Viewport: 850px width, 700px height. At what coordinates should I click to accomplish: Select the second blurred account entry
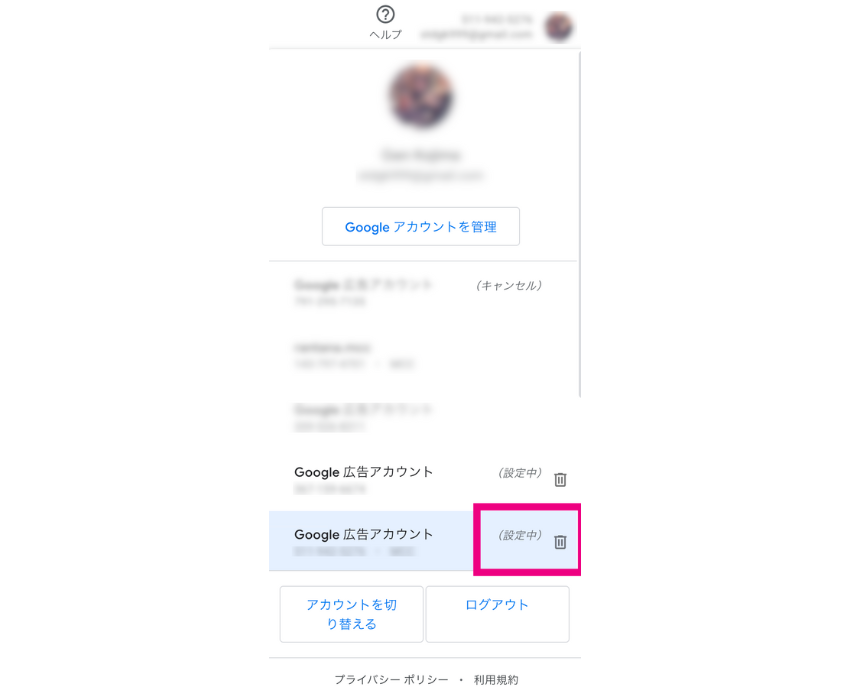(424, 355)
